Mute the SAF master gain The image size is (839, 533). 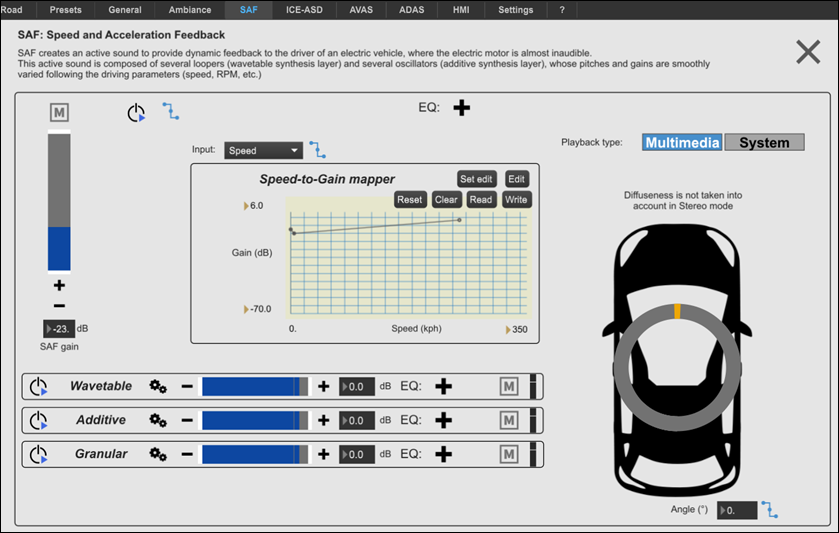coord(59,112)
